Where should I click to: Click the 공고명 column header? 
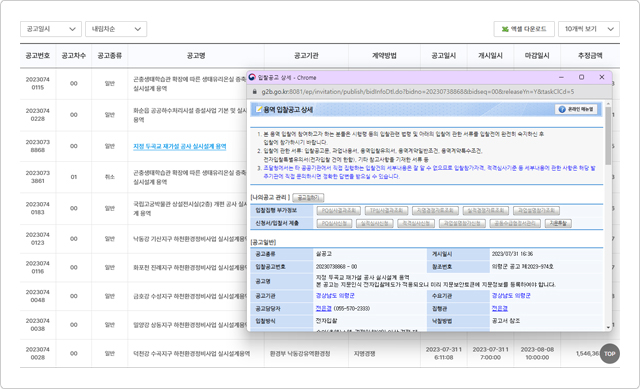tap(196, 56)
